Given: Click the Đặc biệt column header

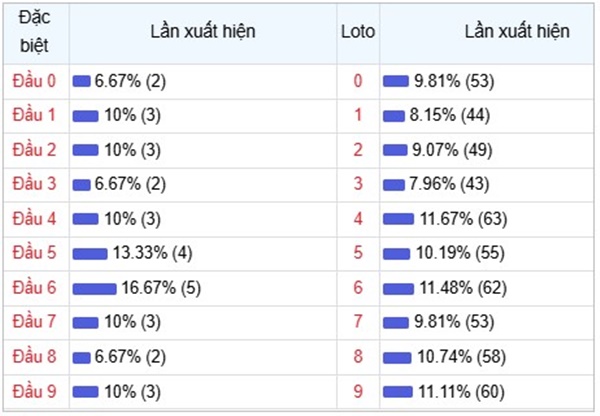Looking at the screenshot, I should pyautogui.click(x=35, y=32).
